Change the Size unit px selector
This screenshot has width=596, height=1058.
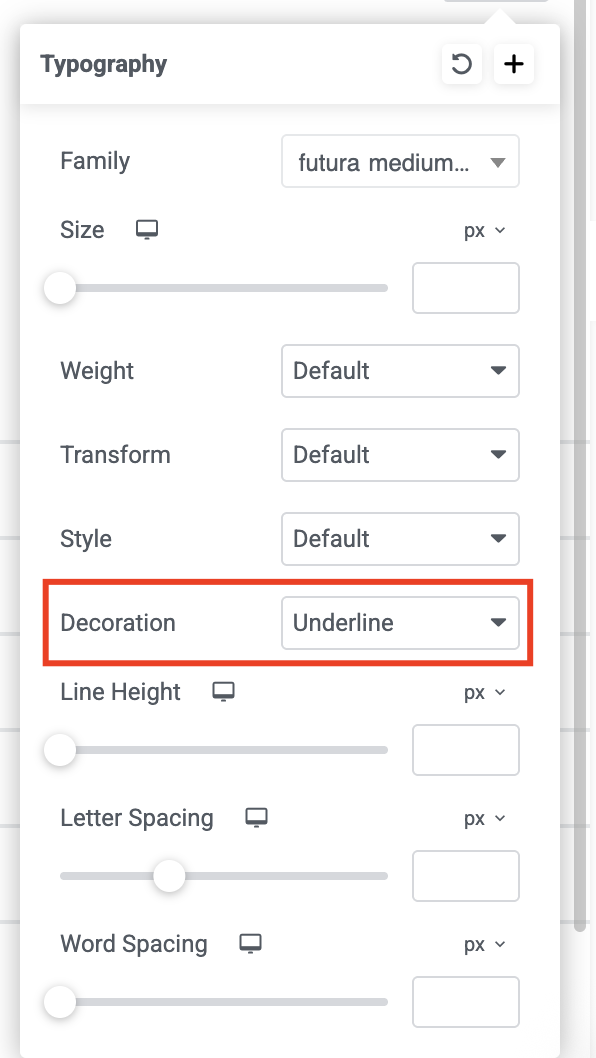(485, 230)
